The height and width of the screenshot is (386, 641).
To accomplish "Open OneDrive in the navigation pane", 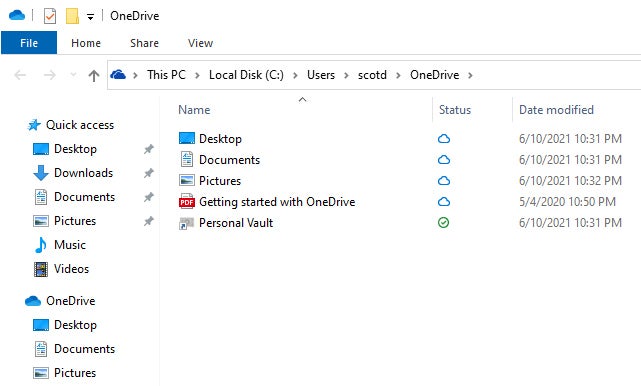I will coord(71,301).
